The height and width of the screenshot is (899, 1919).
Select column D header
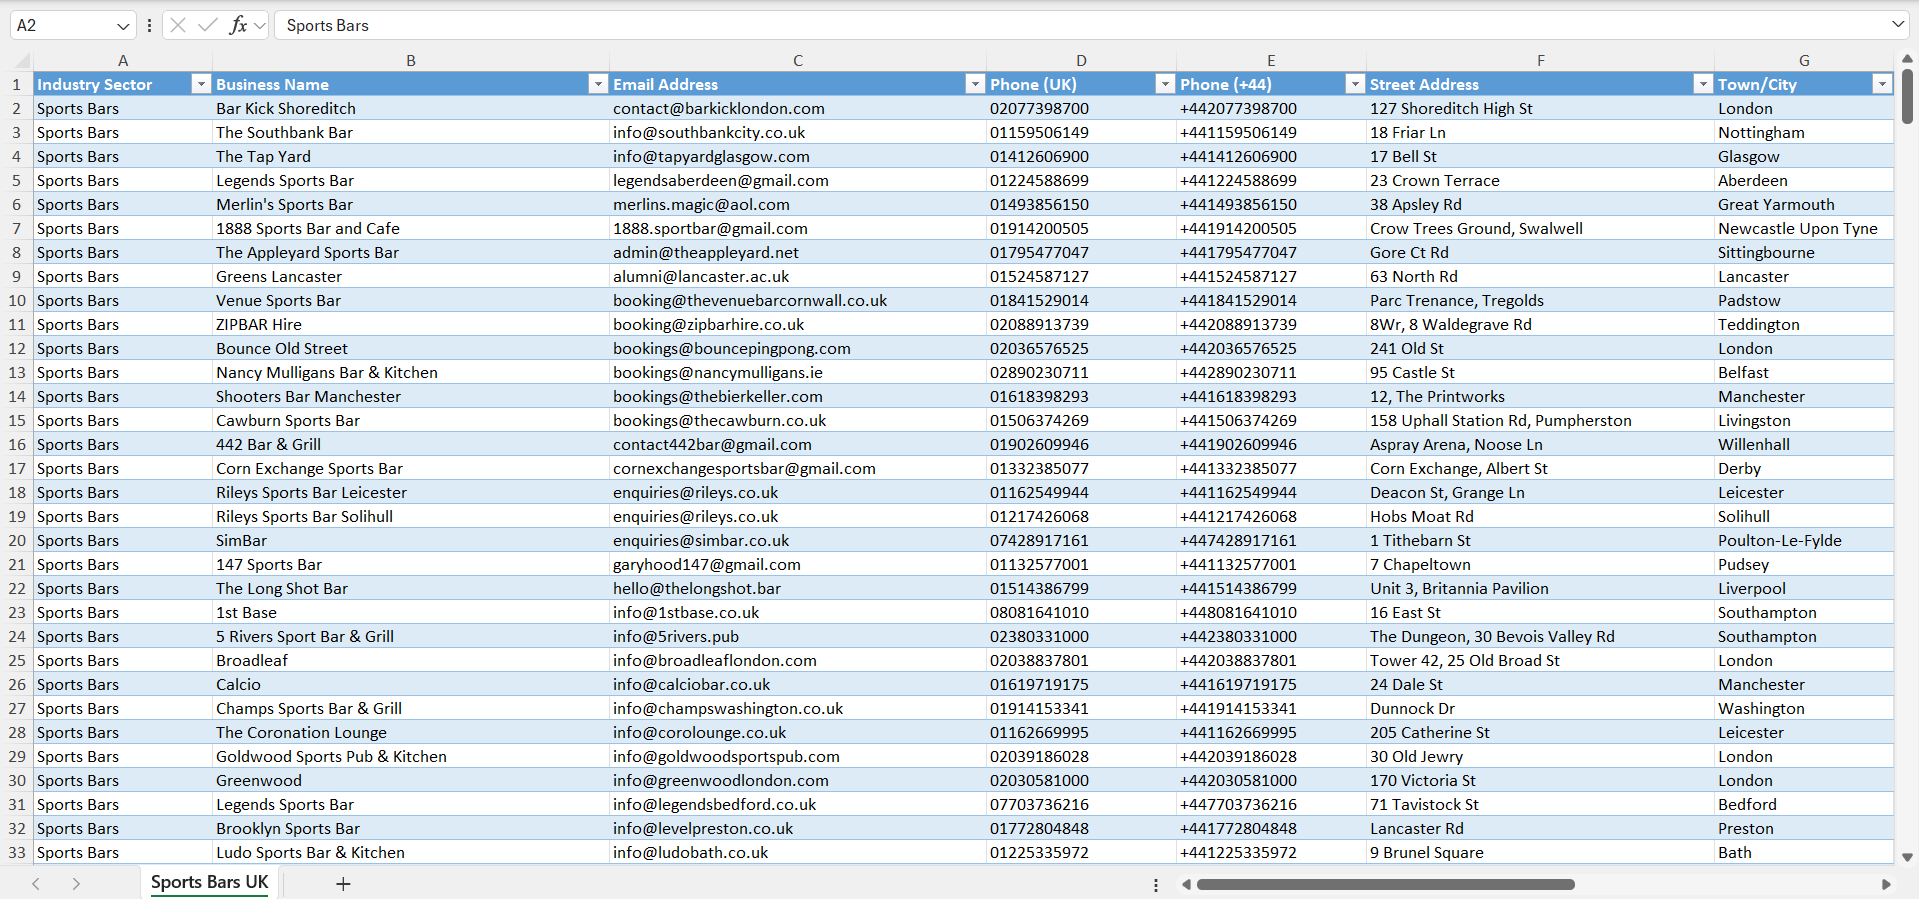(1081, 61)
